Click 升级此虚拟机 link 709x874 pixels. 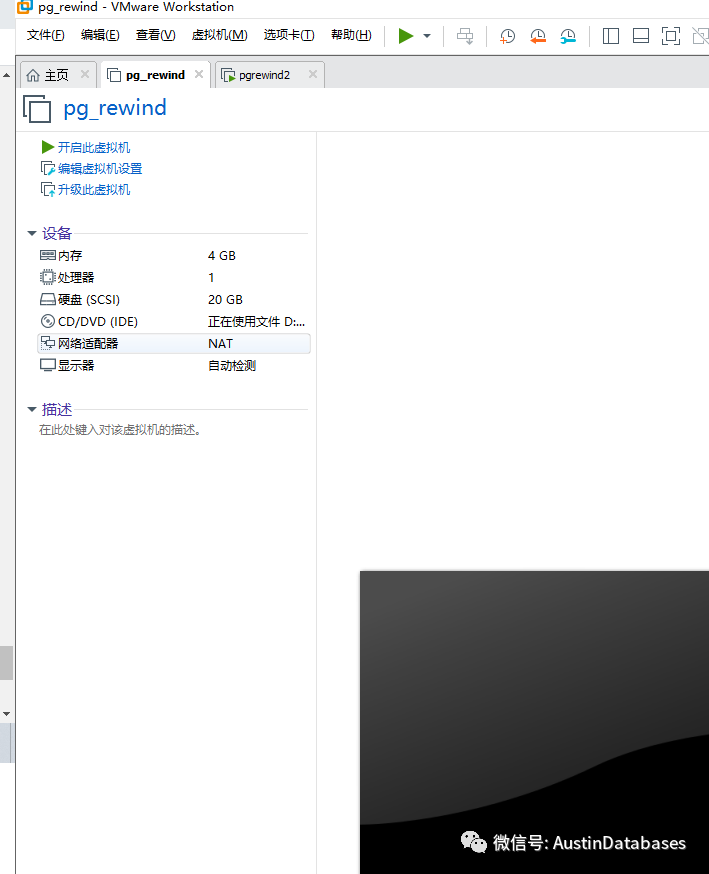94,190
